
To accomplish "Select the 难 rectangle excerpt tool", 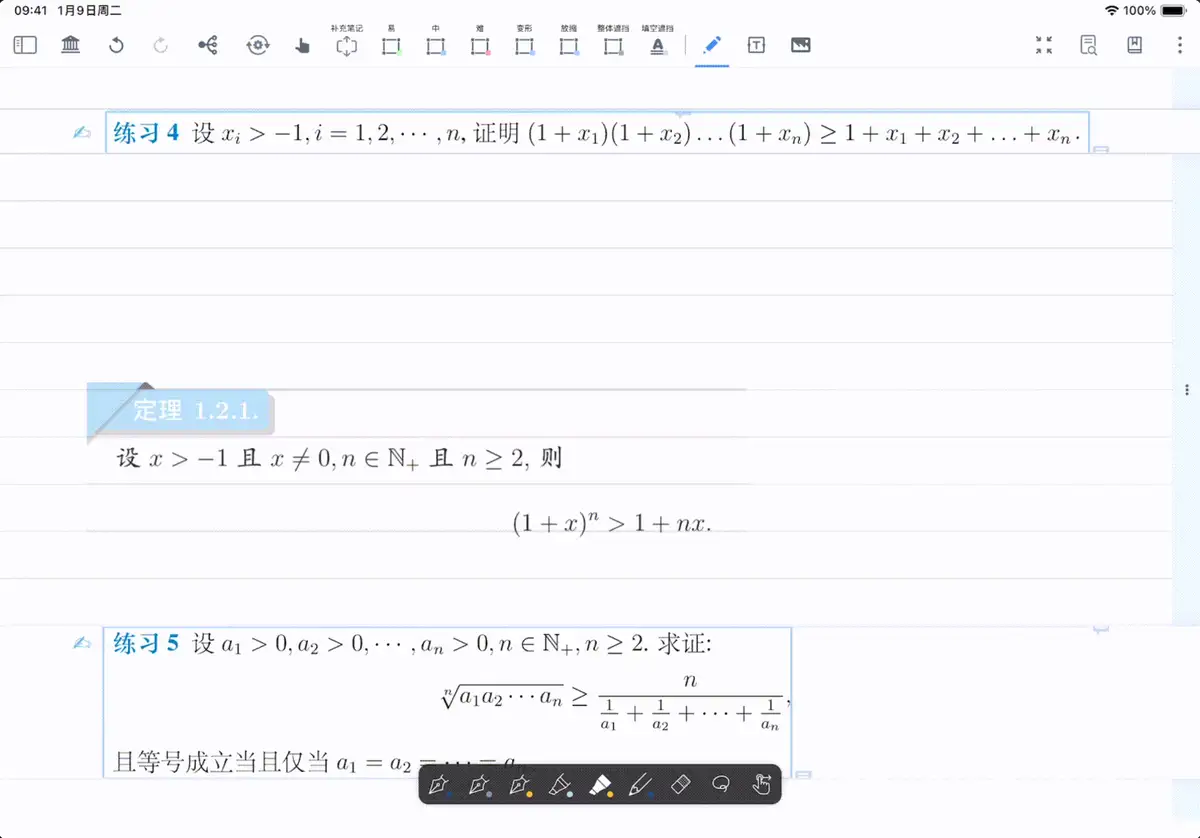I will pos(480,41).
